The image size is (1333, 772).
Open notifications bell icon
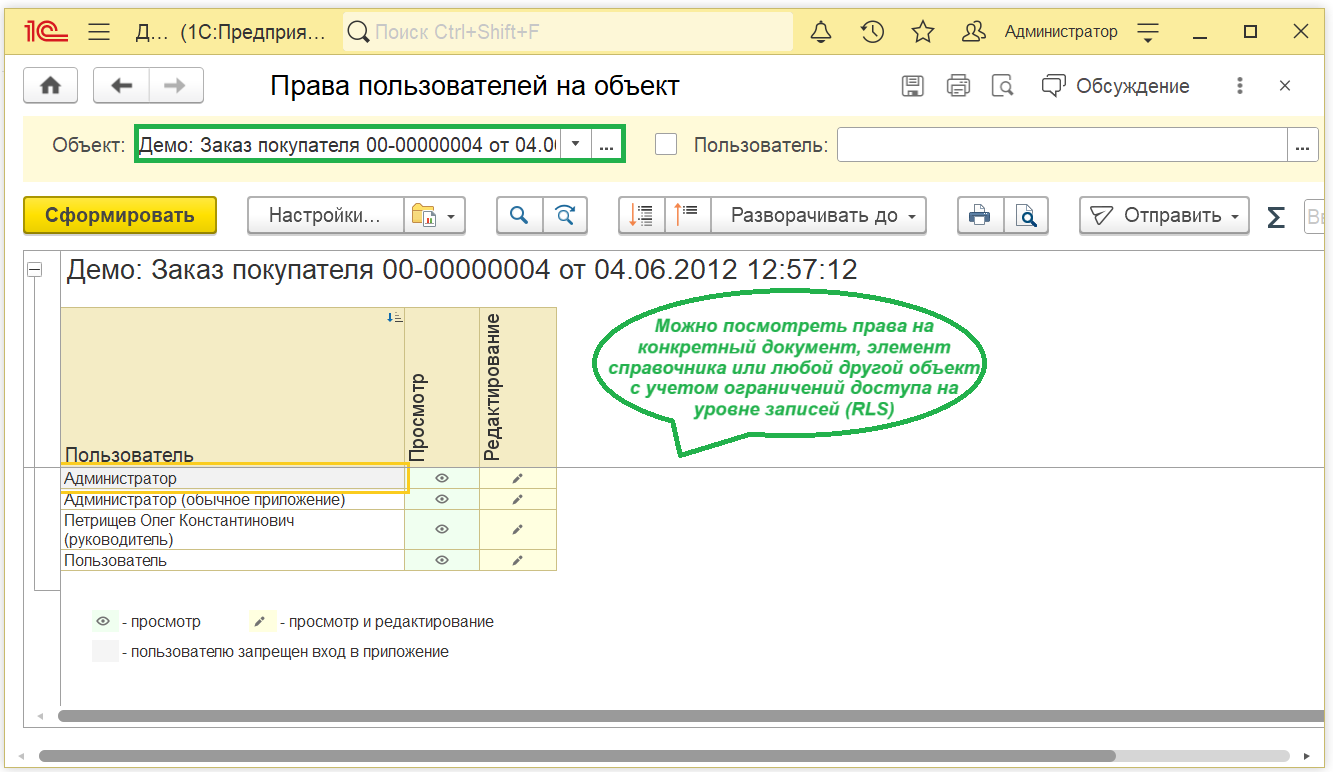point(821,32)
